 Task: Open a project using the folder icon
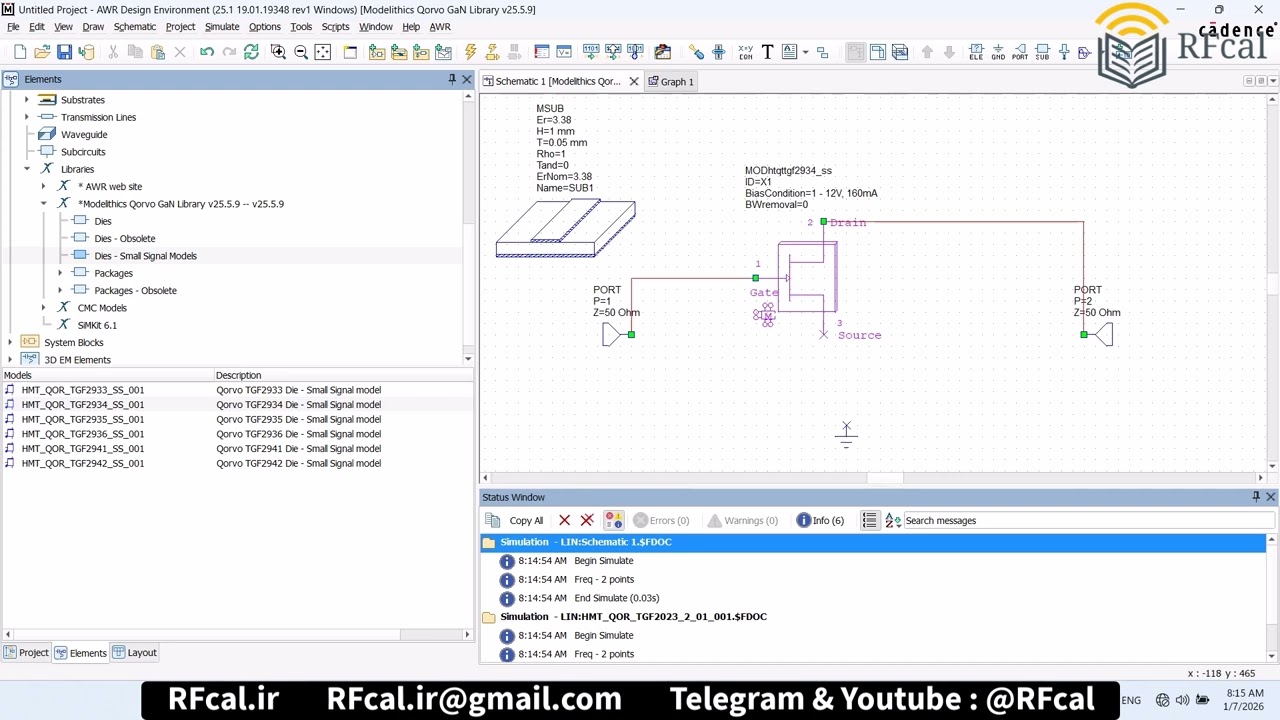coord(42,52)
